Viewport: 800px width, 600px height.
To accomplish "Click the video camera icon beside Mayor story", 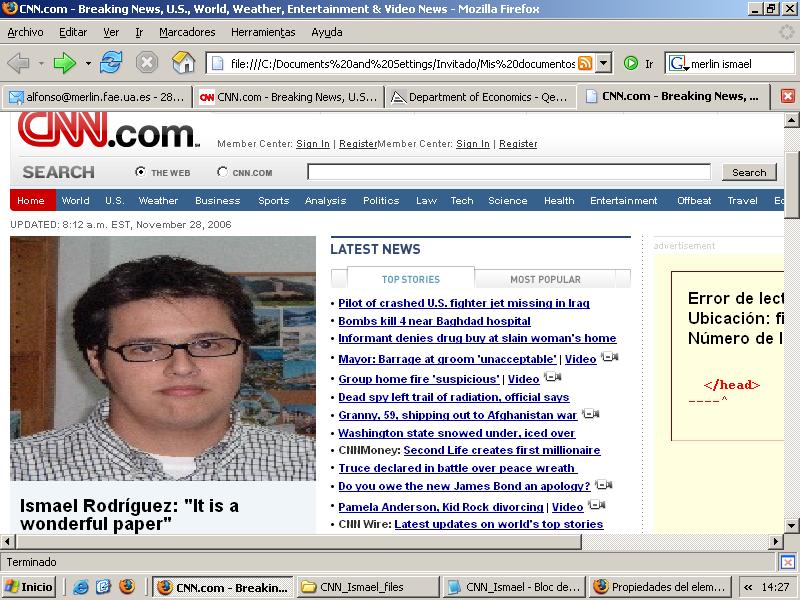I will pos(609,357).
